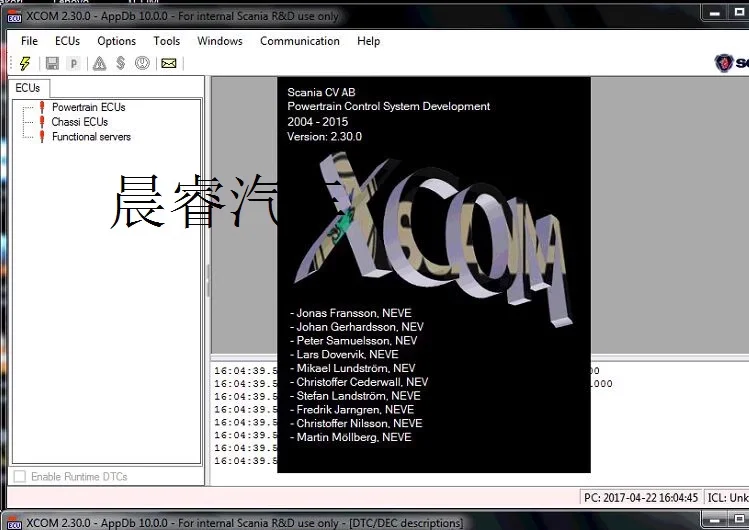Click 'Scania CV AB' splash text
Screen dimensions: 749x530
(x=321, y=92)
